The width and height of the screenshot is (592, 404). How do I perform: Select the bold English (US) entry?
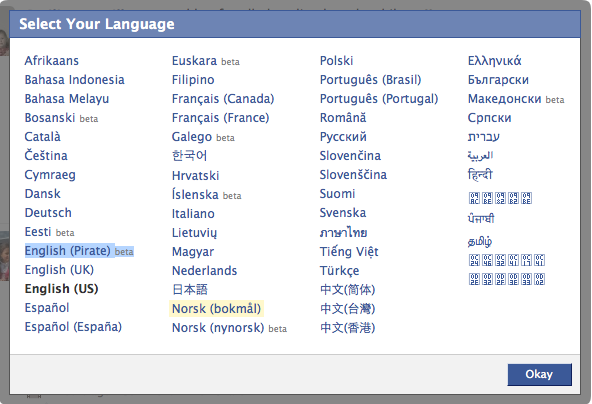[x=62, y=288]
